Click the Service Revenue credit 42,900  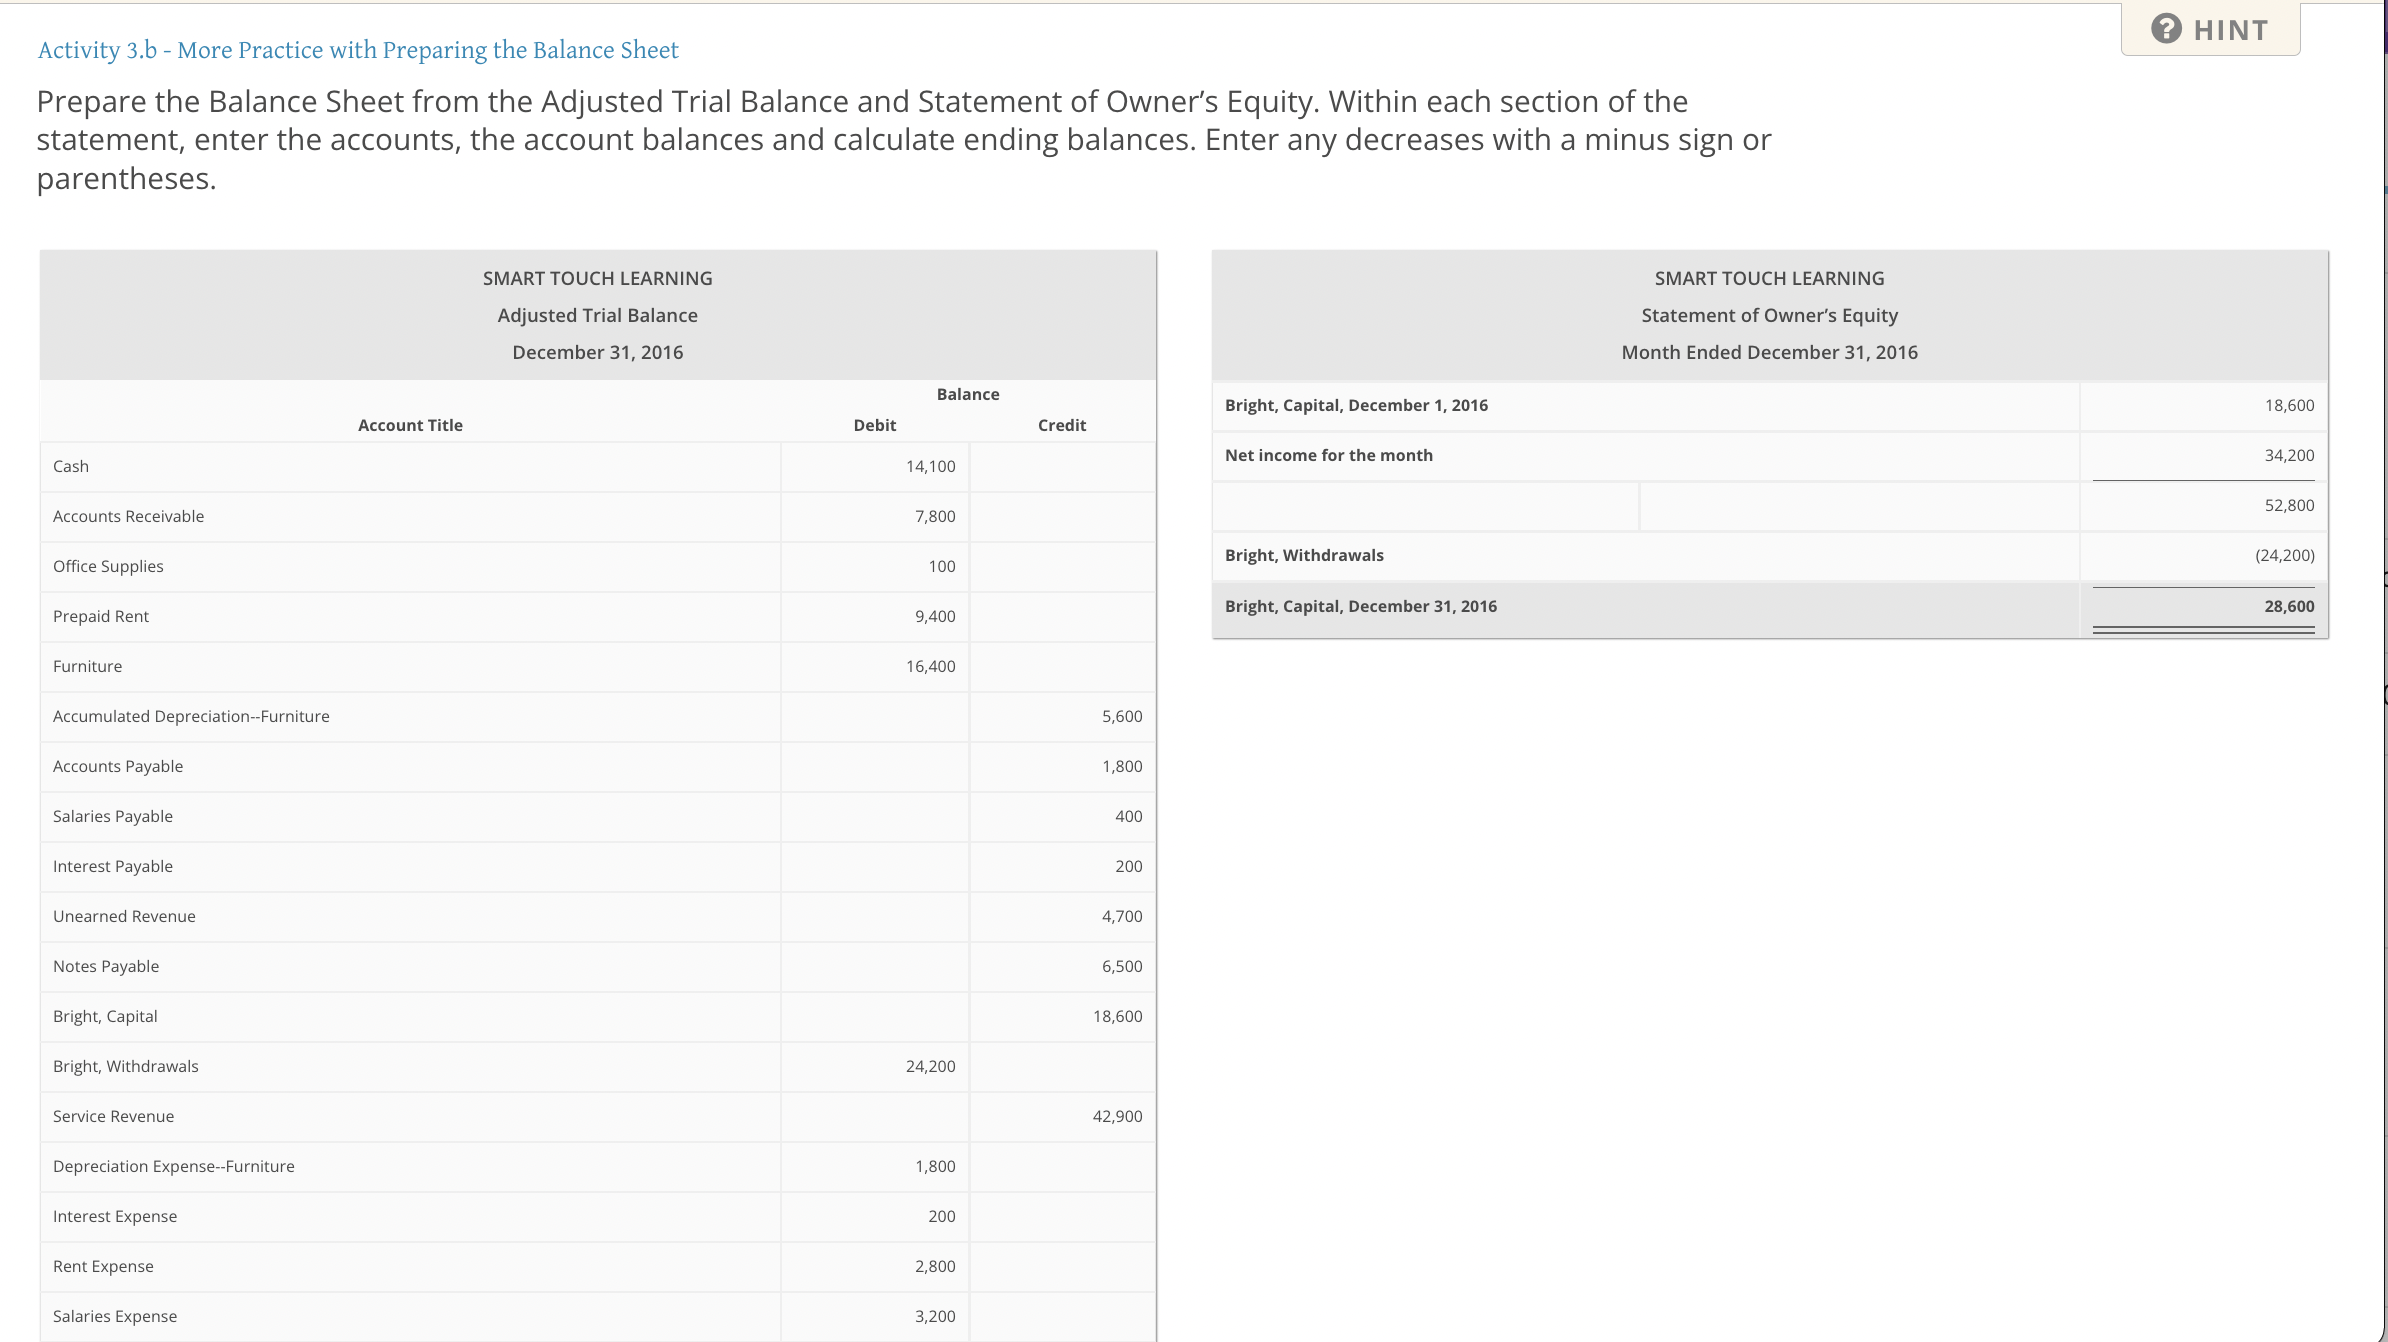click(x=1117, y=1116)
